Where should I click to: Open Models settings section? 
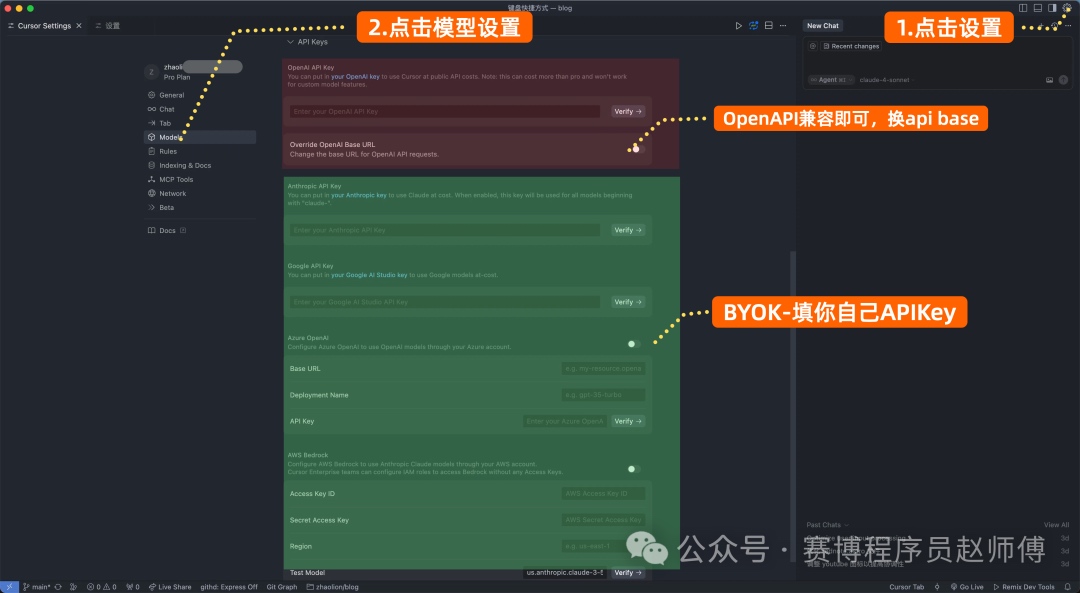(199, 137)
